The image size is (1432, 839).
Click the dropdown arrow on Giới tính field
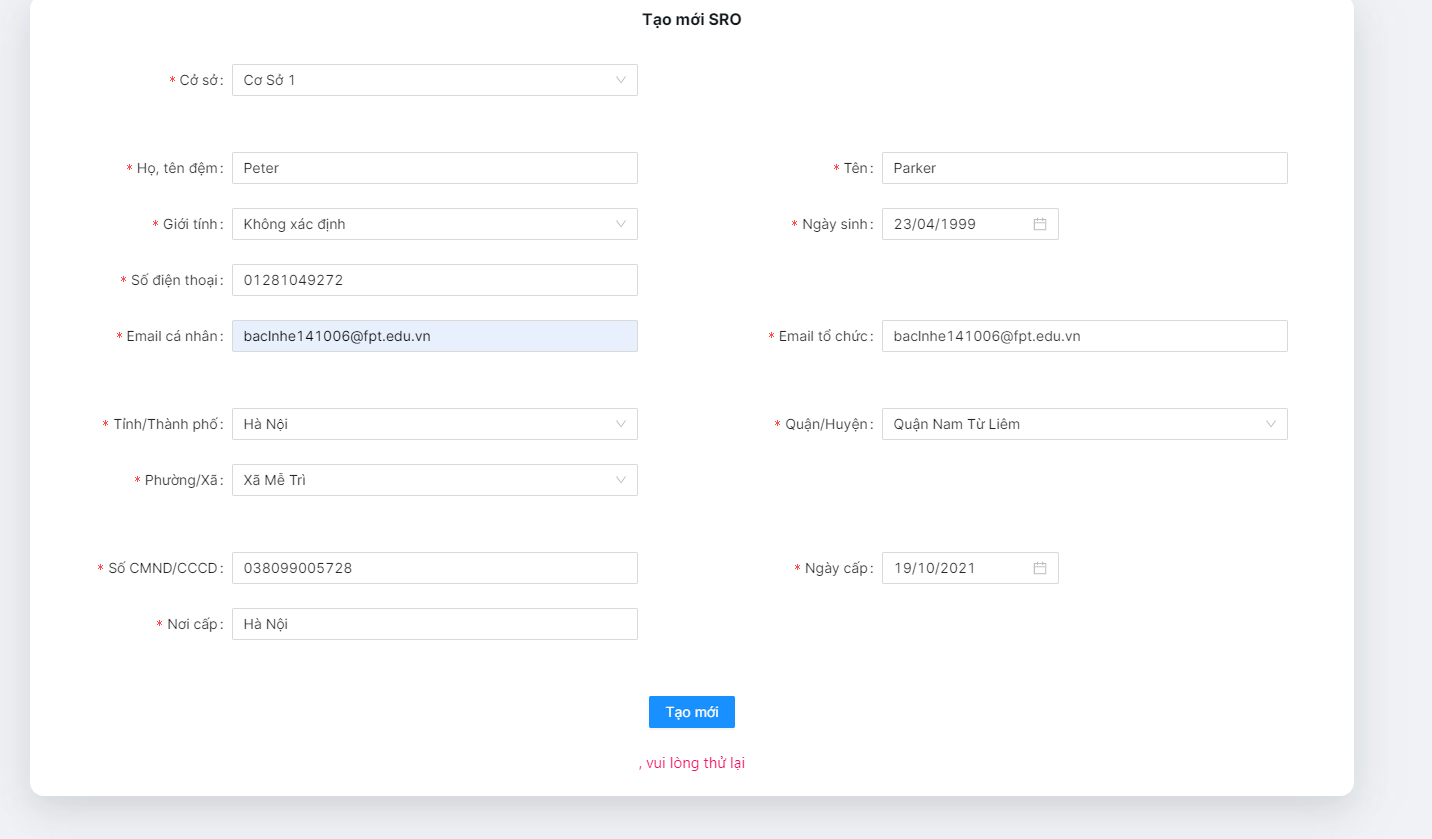(x=621, y=223)
